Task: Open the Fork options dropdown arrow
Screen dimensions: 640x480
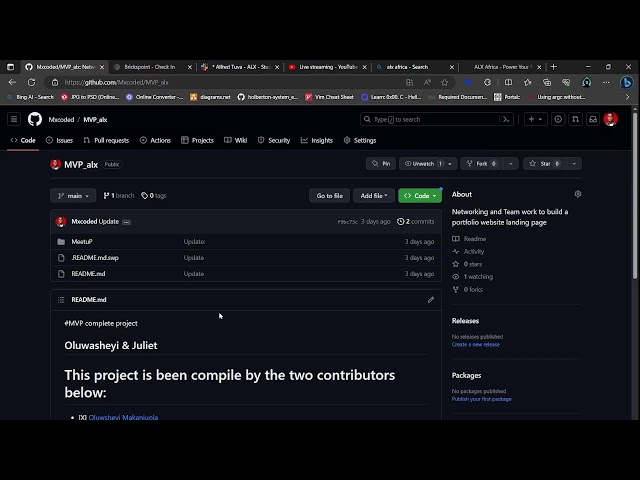Action: coord(510,164)
